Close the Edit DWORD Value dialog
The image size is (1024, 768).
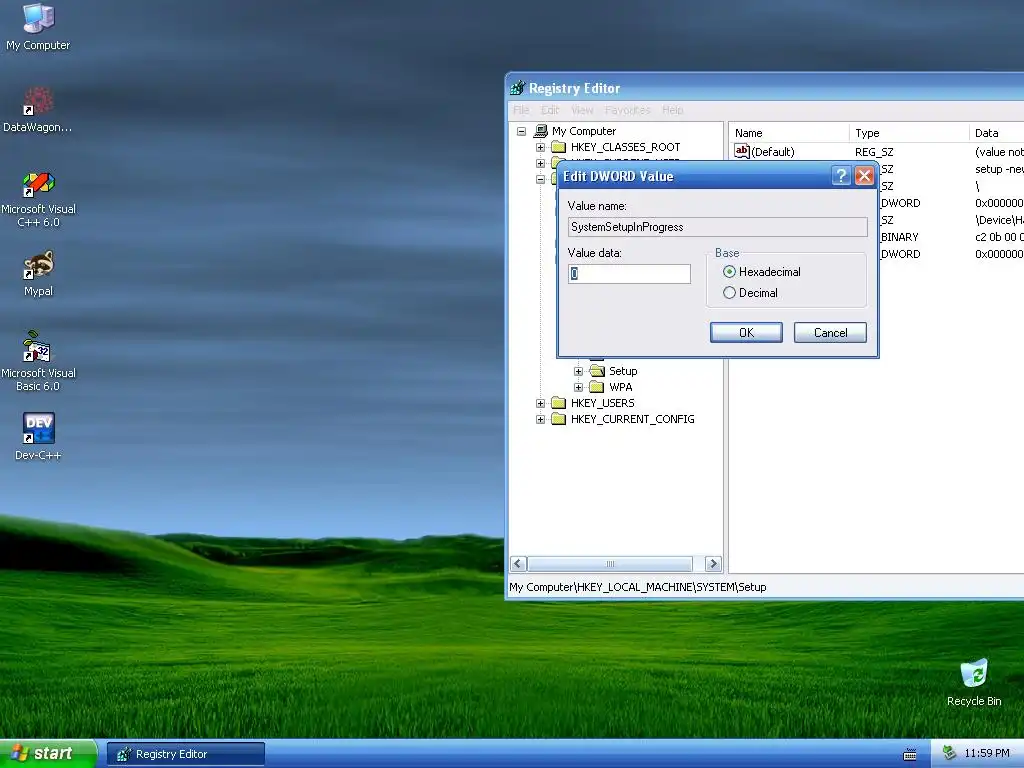pyautogui.click(x=864, y=176)
